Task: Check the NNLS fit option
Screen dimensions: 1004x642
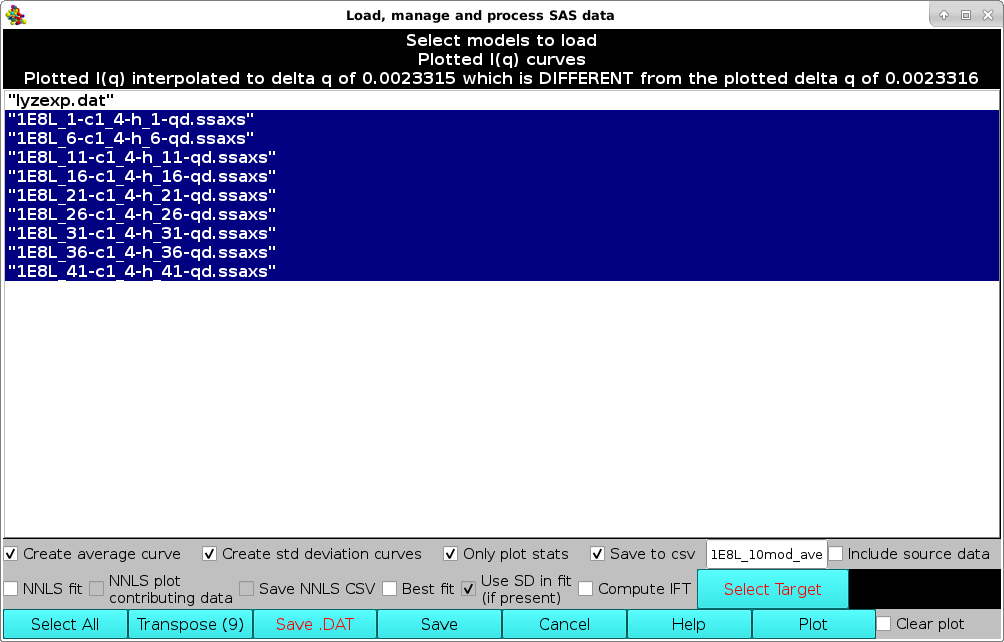Action: coord(11,589)
